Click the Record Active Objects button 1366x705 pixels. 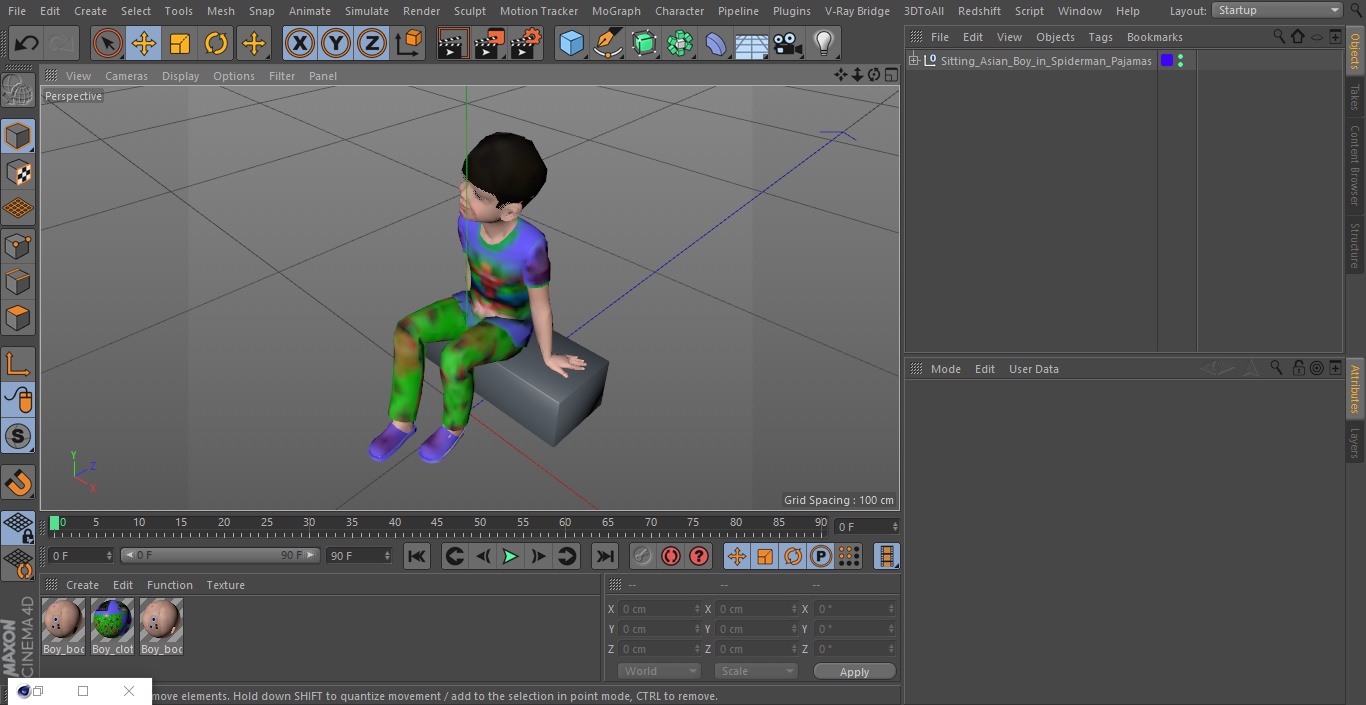coord(643,556)
